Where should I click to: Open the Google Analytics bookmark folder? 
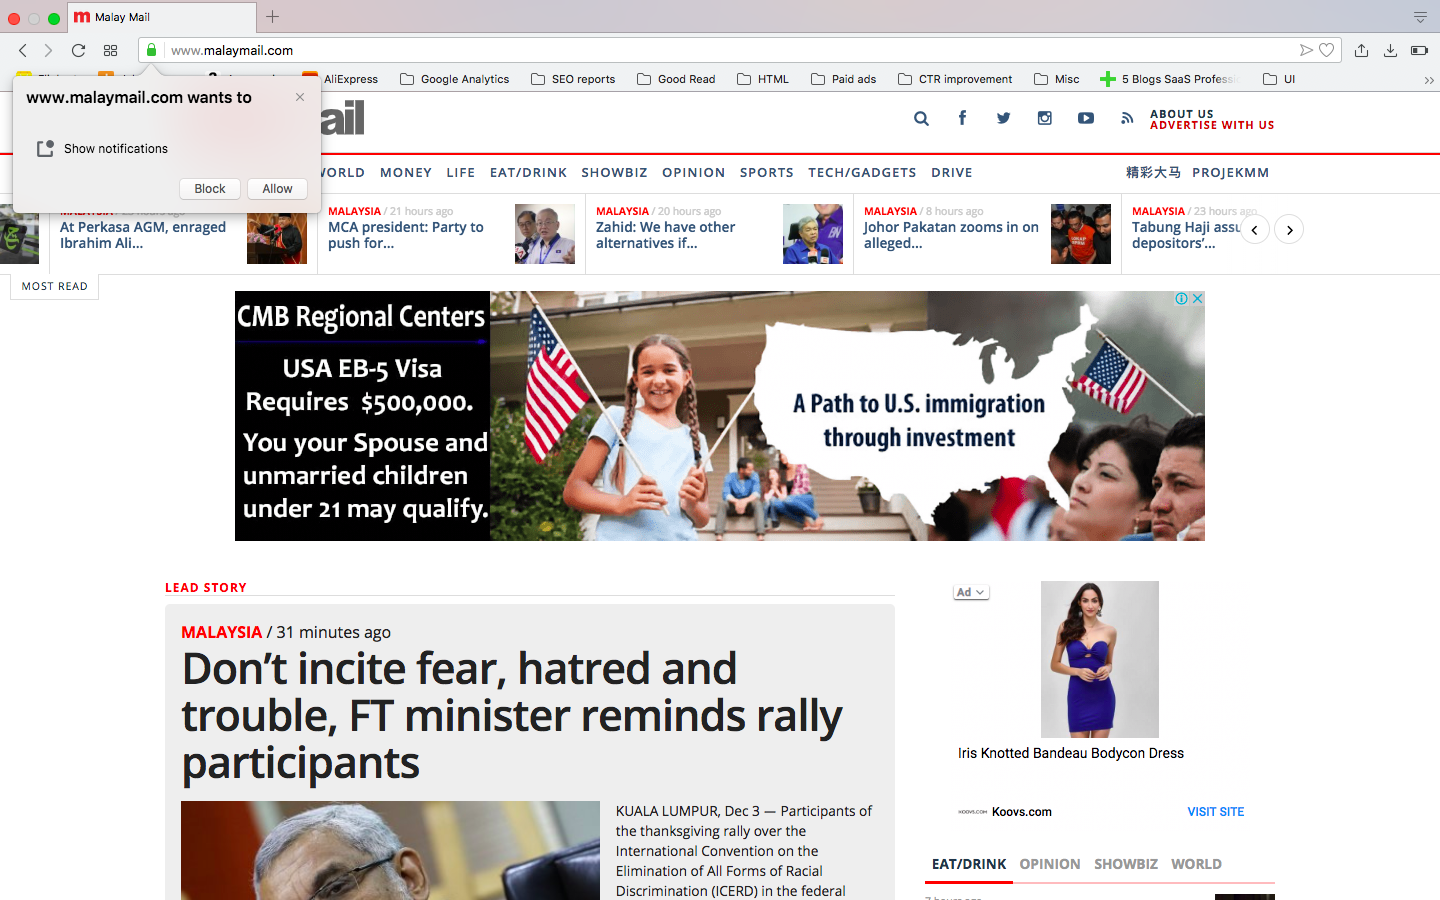[455, 79]
